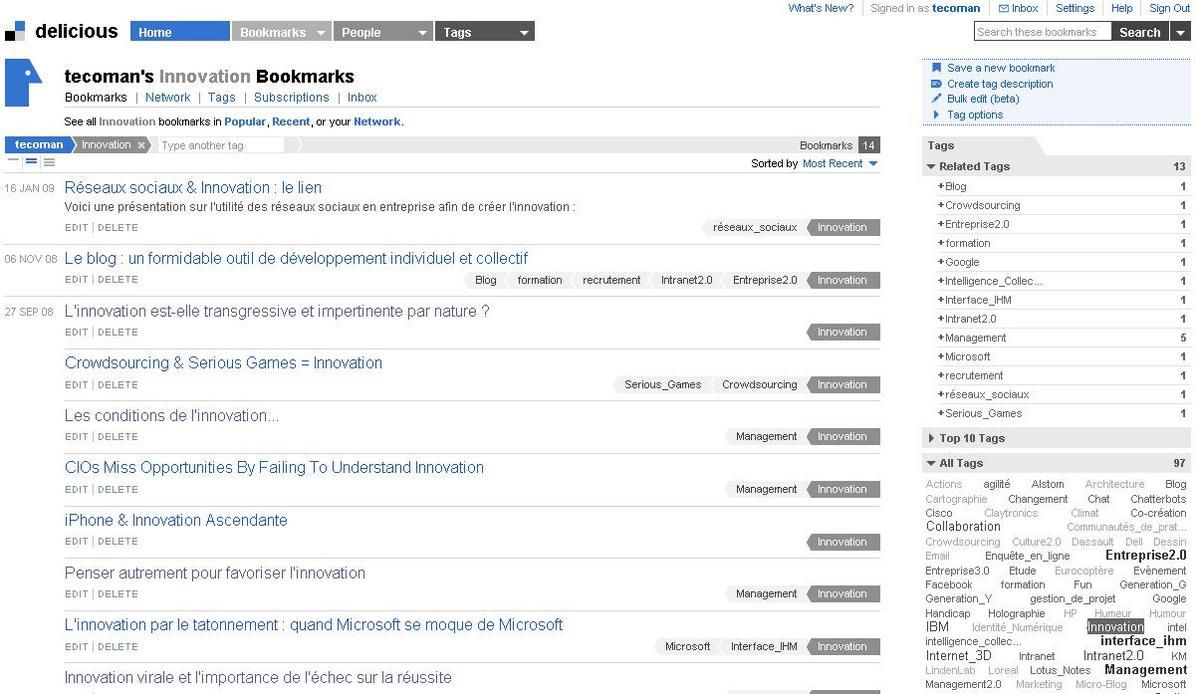Viewport: 1199px width, 694px height.
Task: Open the Recent Innovation bookmarks link
Action: point(291,122)
